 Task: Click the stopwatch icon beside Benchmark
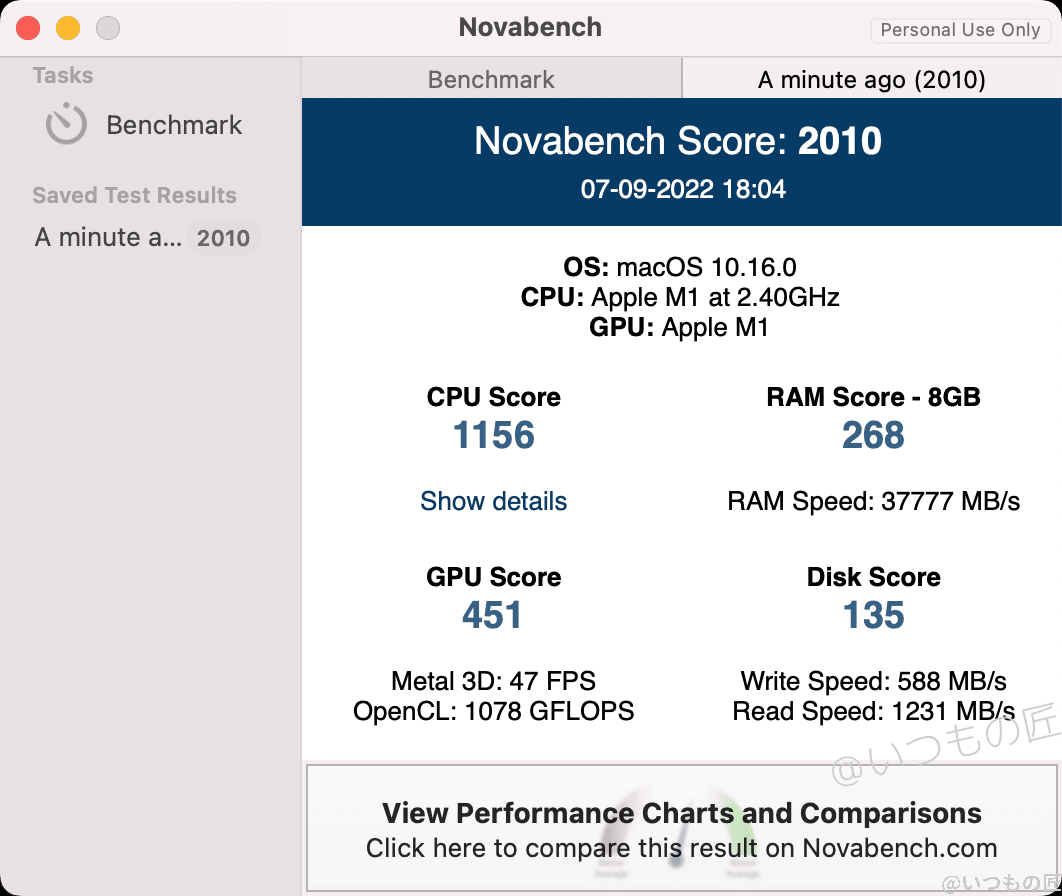point(66,125)
